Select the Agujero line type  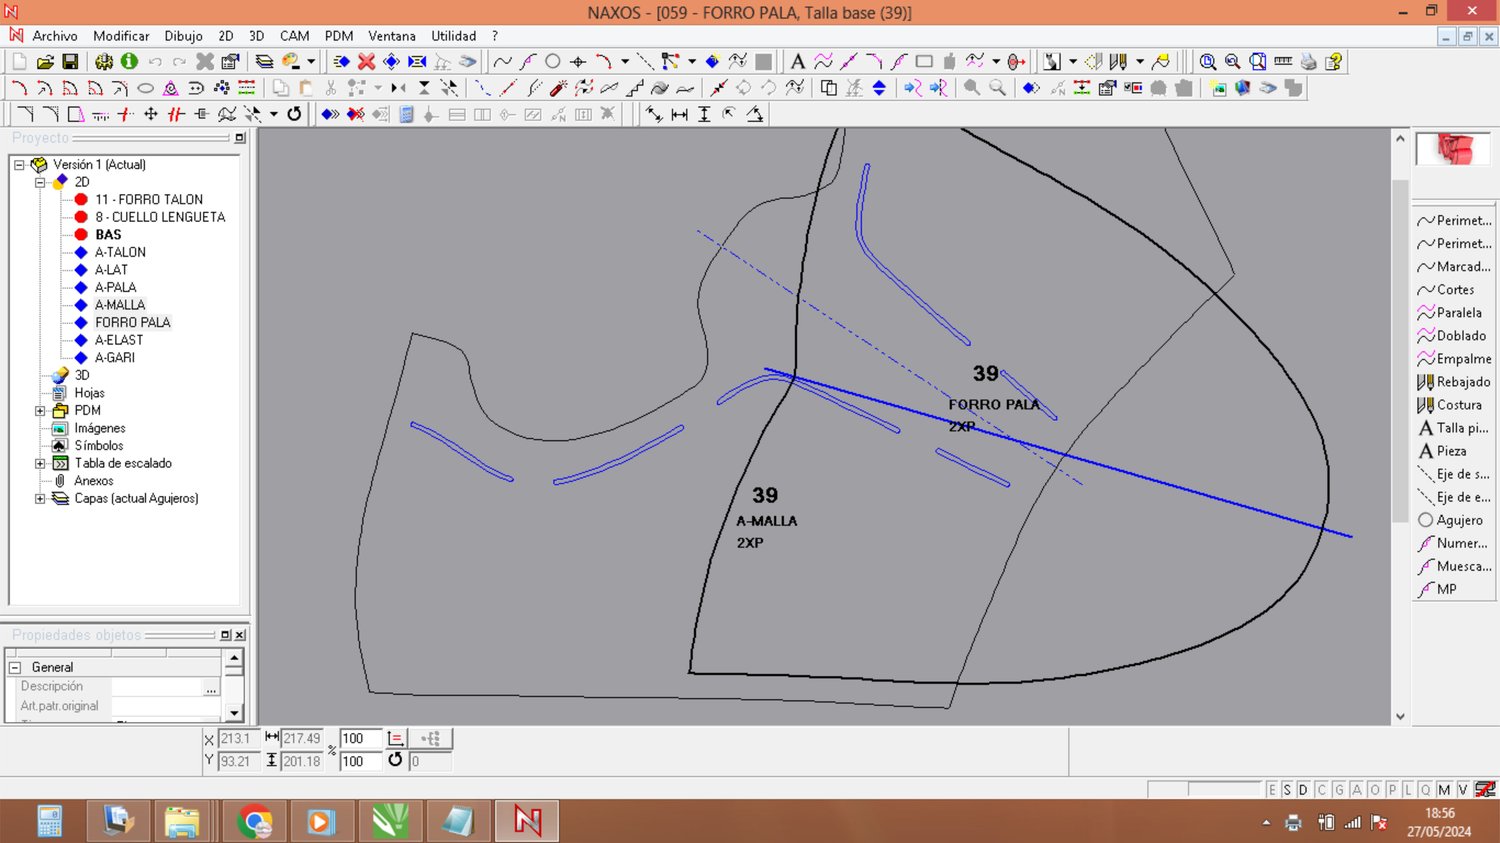1450,520
